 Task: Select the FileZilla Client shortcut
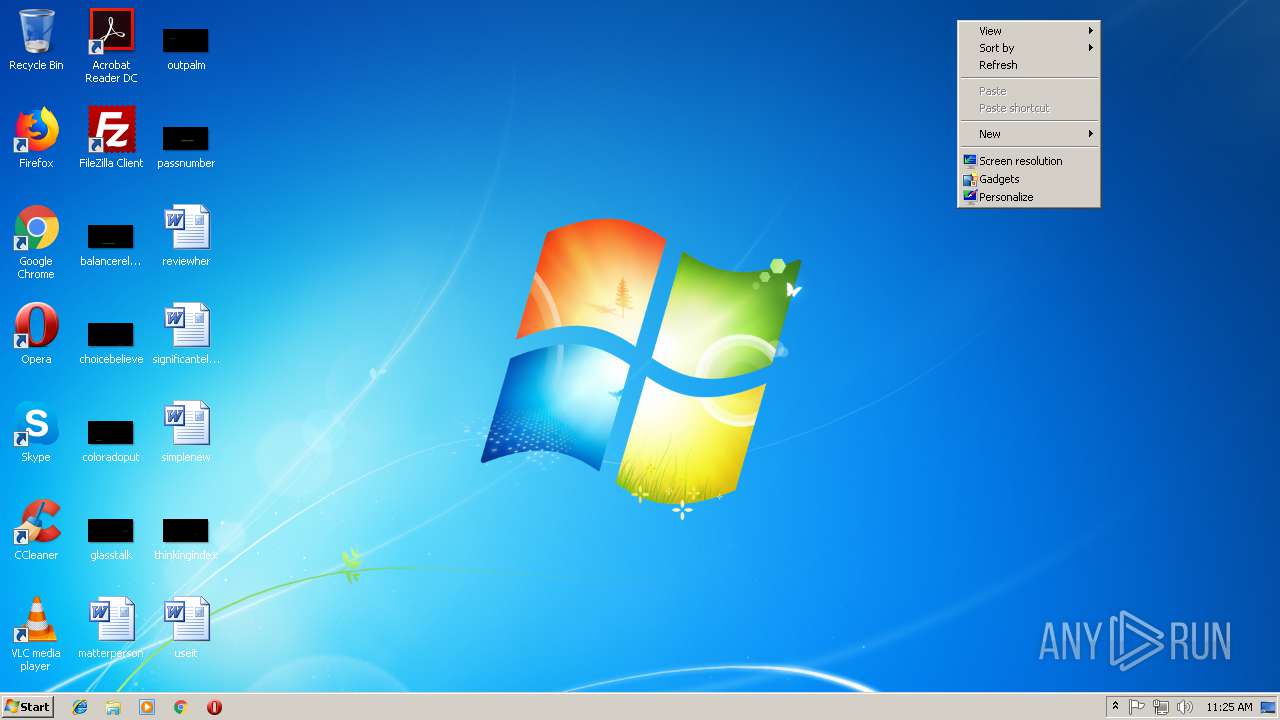pyautogui.click(x=111, y=138)
